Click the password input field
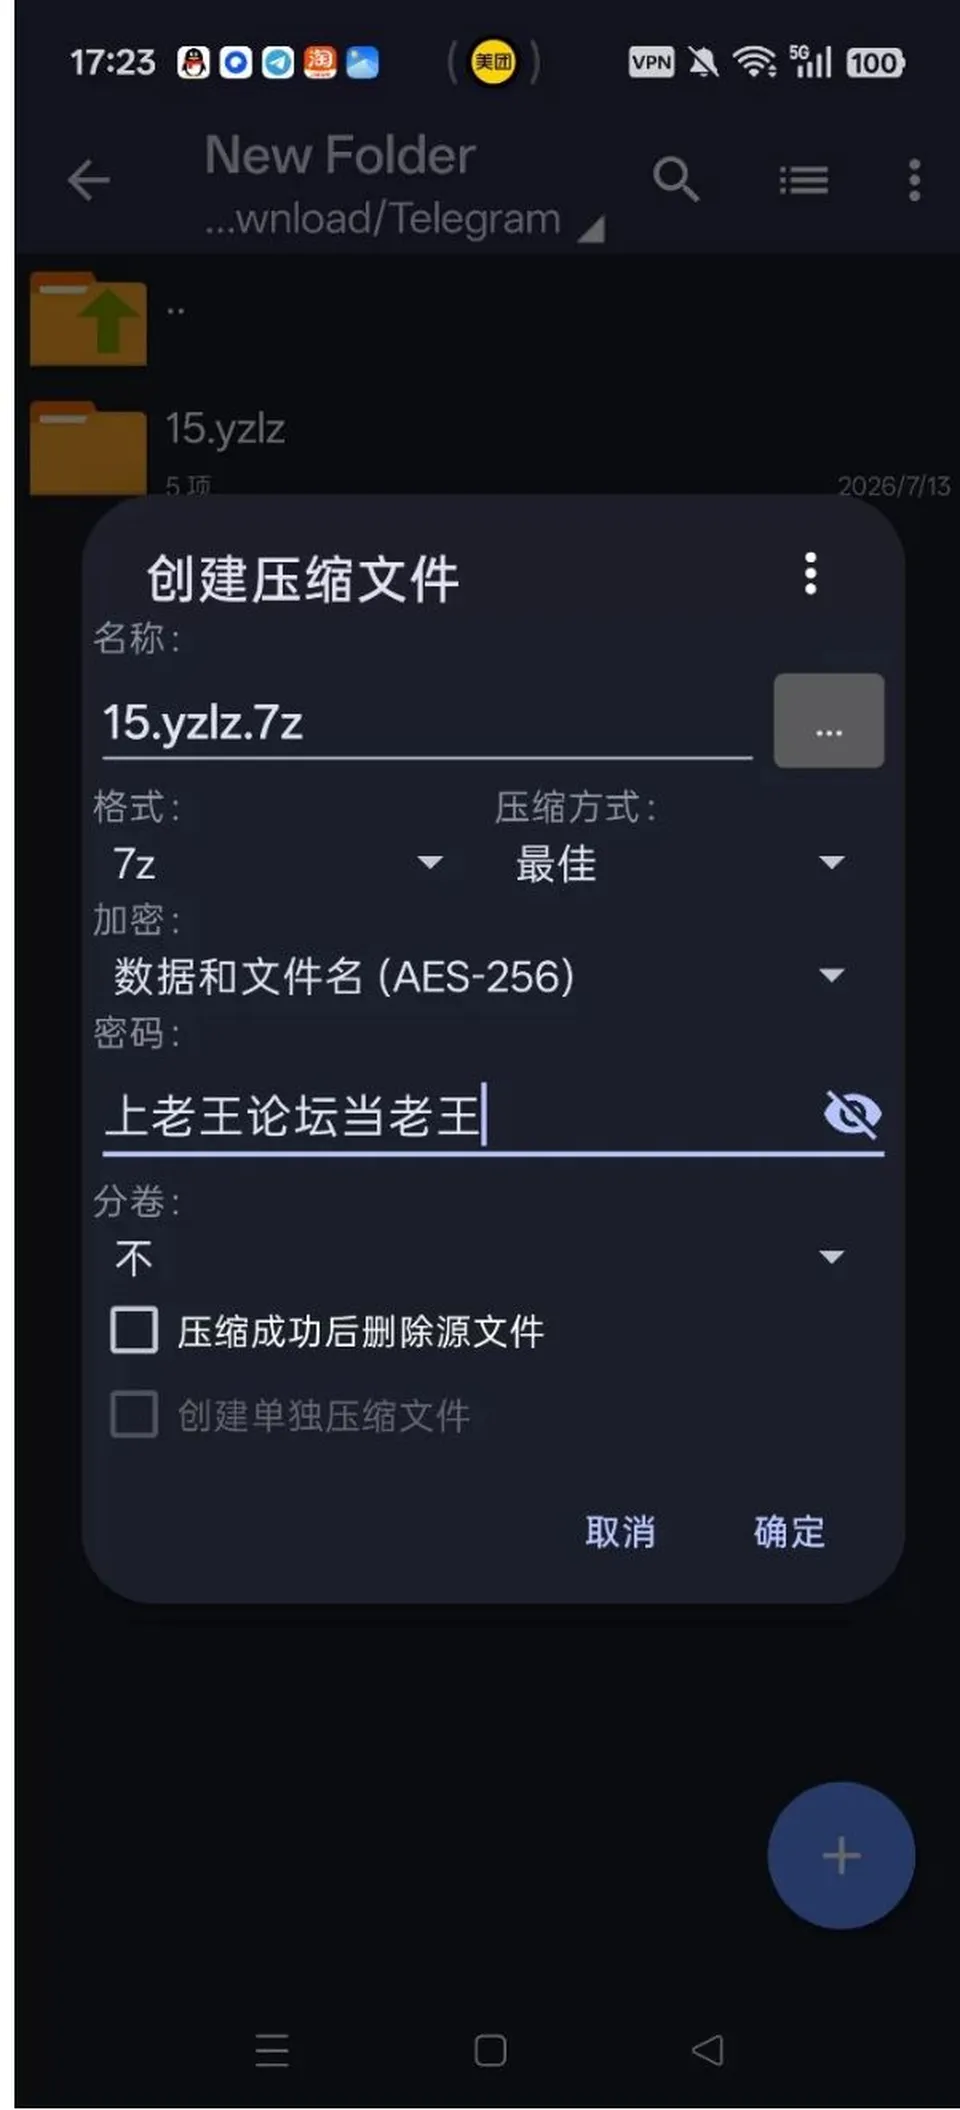 (460, 1115)
